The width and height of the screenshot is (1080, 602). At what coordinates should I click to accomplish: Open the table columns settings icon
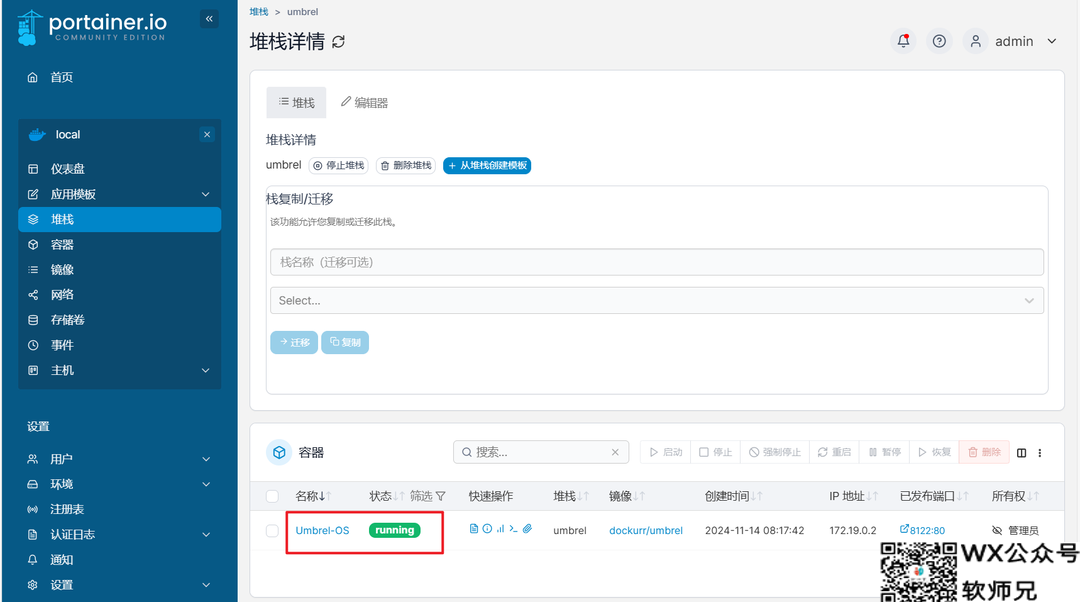coord(1021,453)
